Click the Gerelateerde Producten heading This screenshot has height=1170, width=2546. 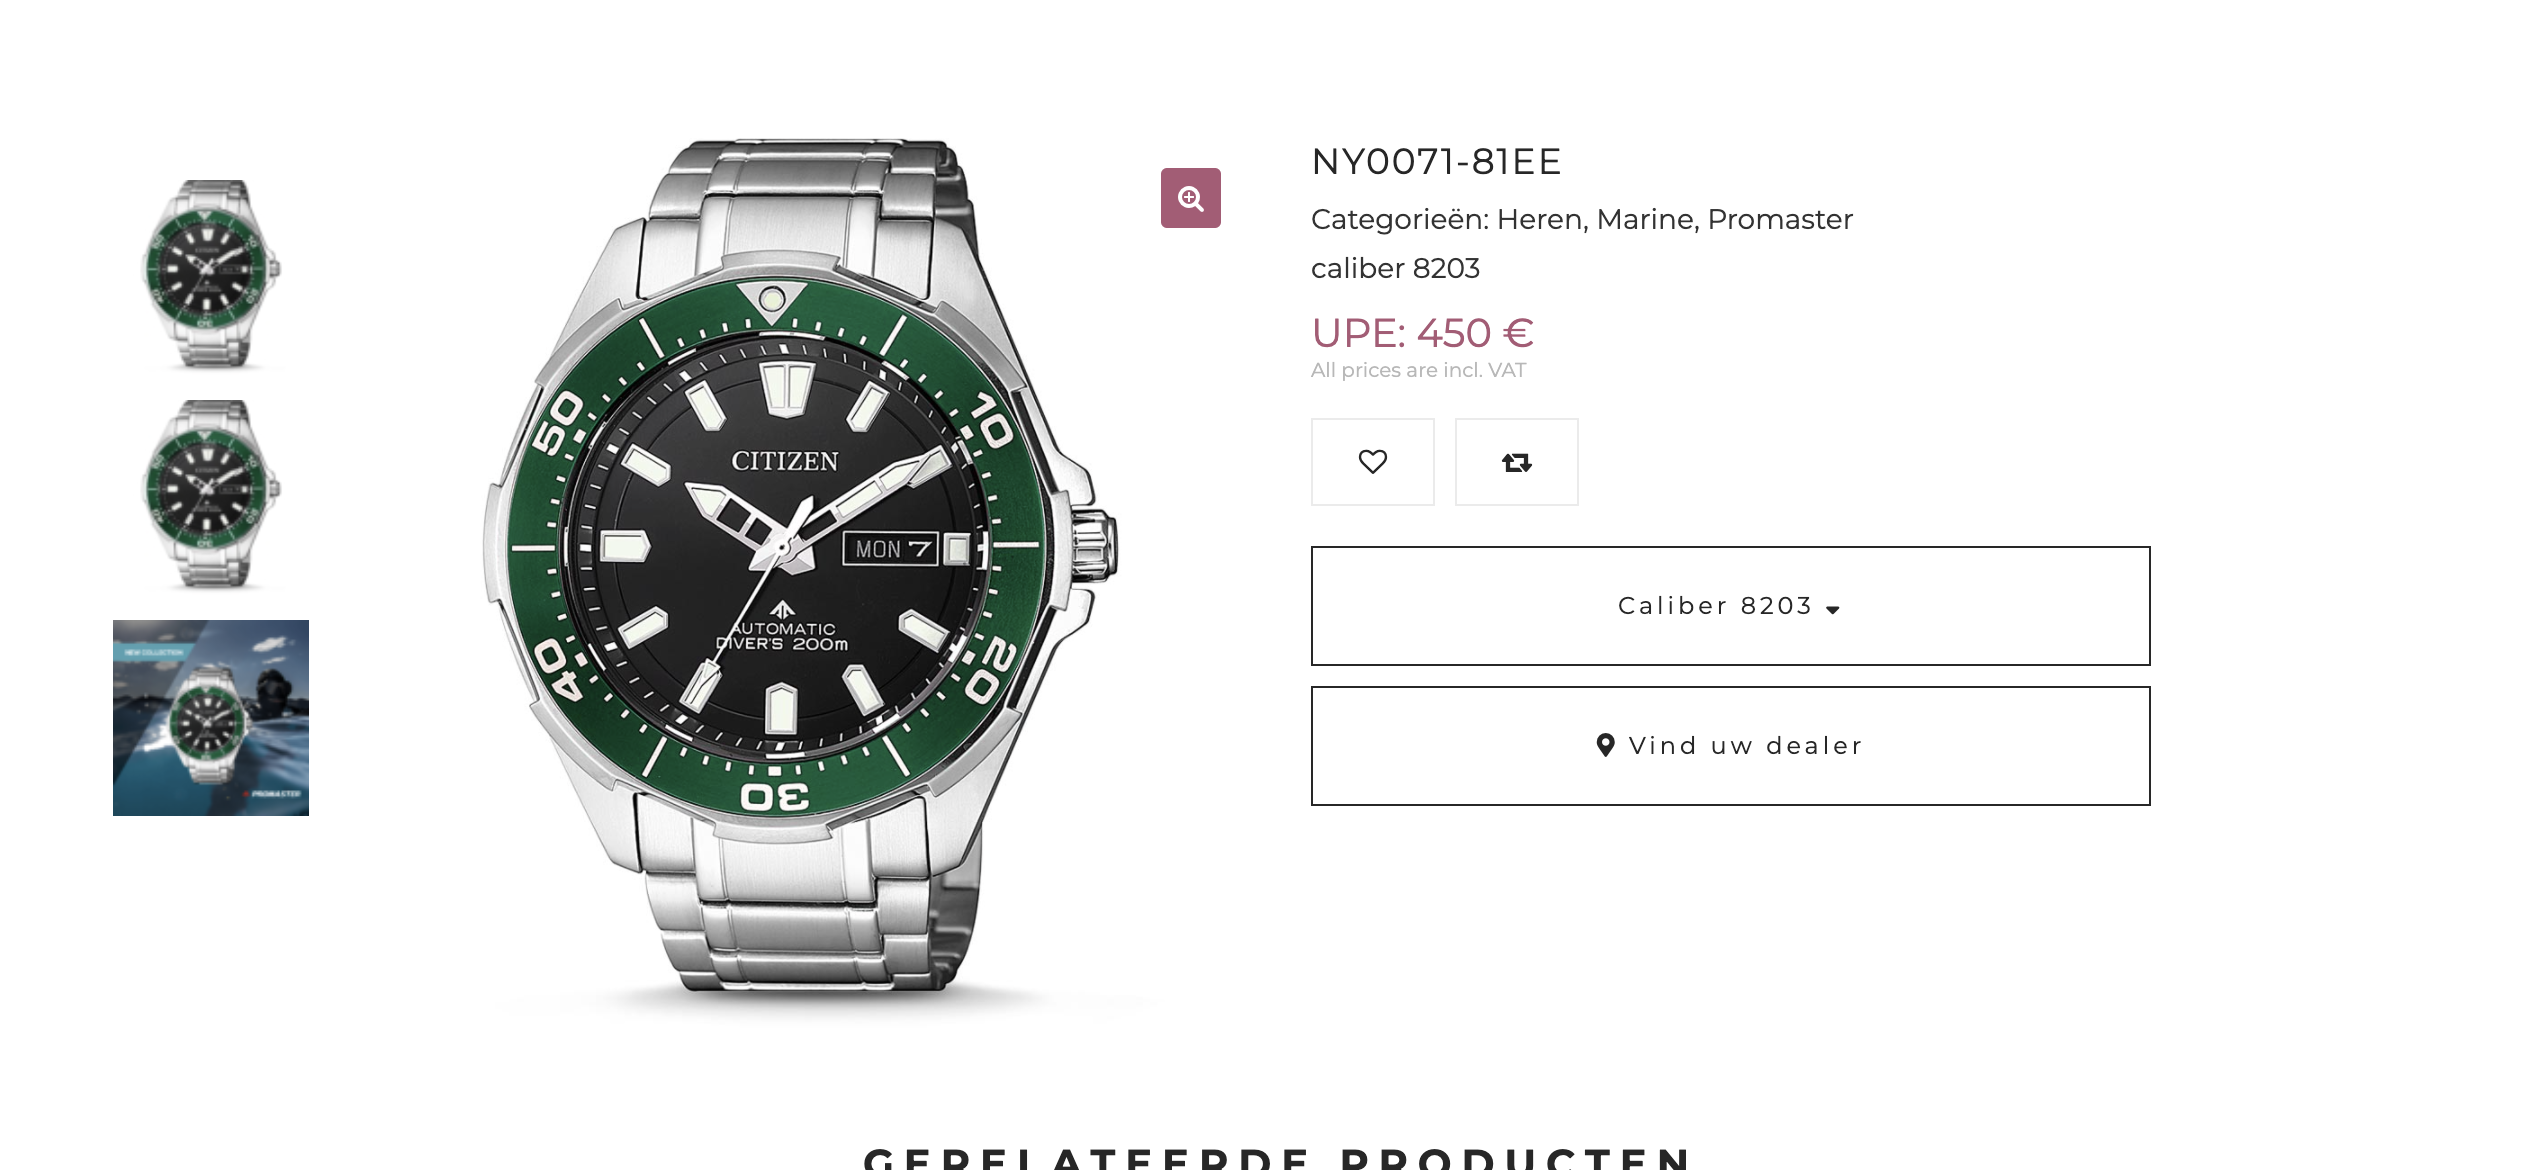[x=1277, y=1158]
